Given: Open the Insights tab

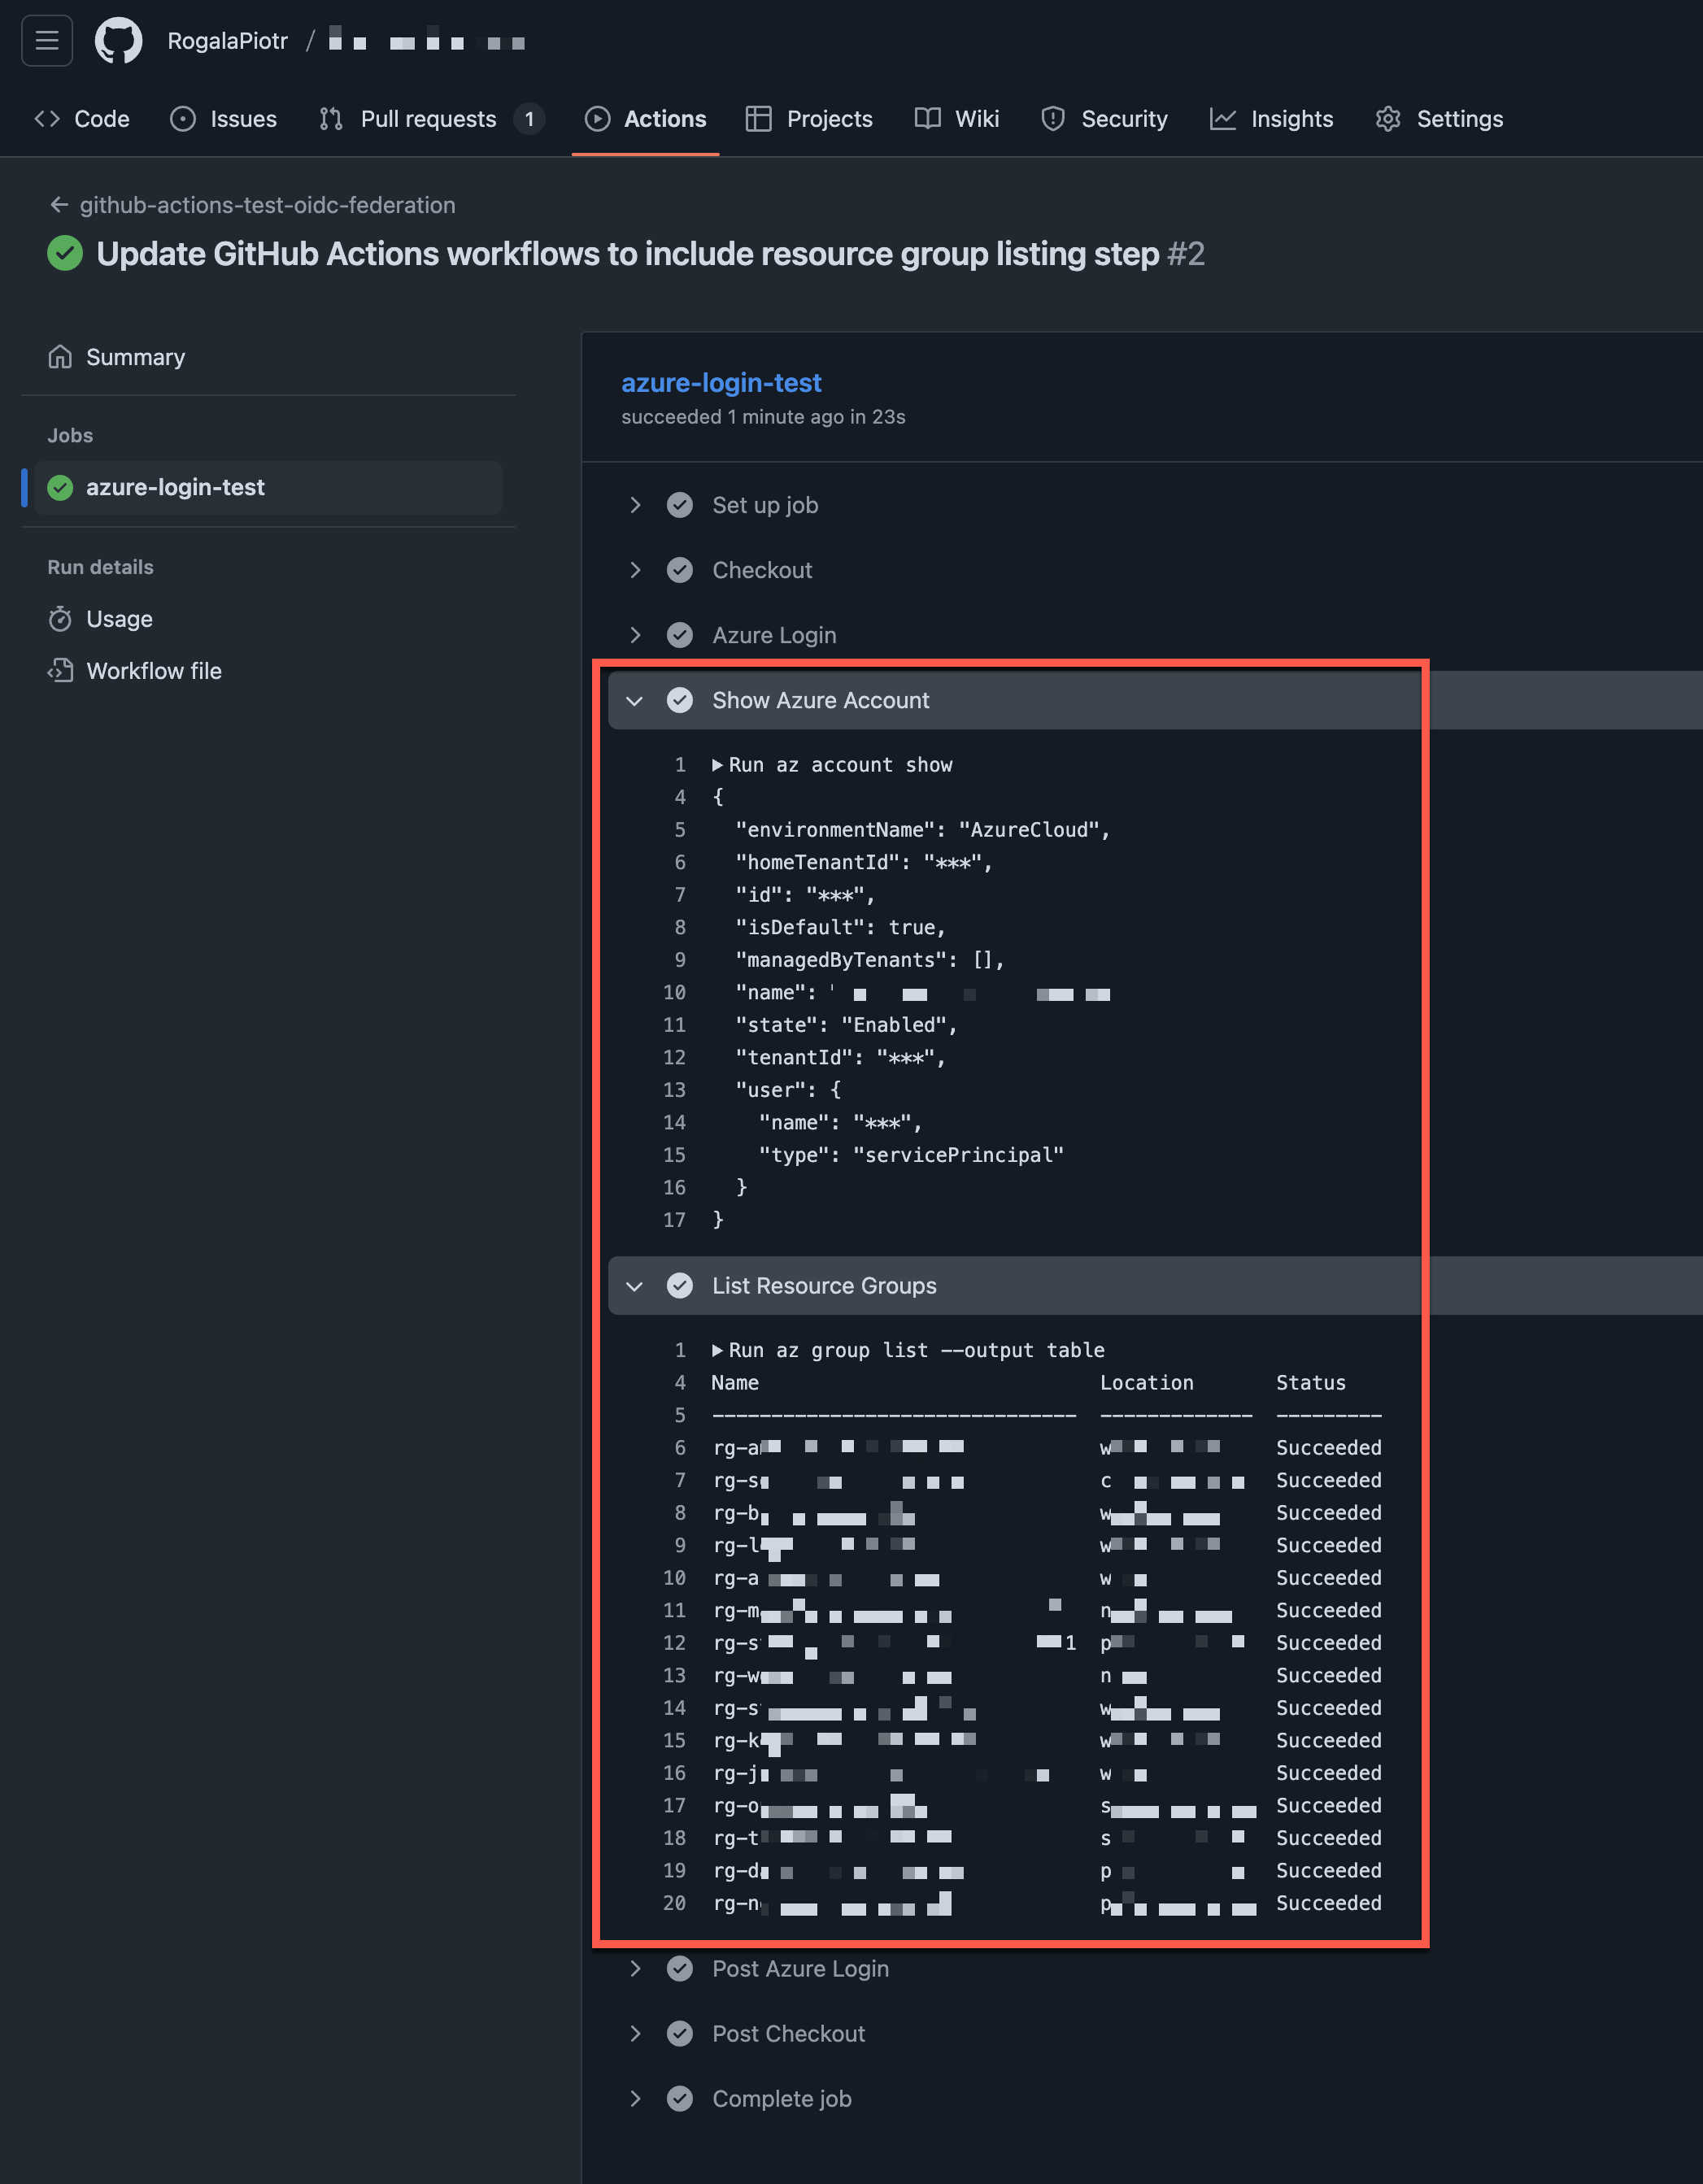Looking at the screenshot, I should coord(1272,119).
